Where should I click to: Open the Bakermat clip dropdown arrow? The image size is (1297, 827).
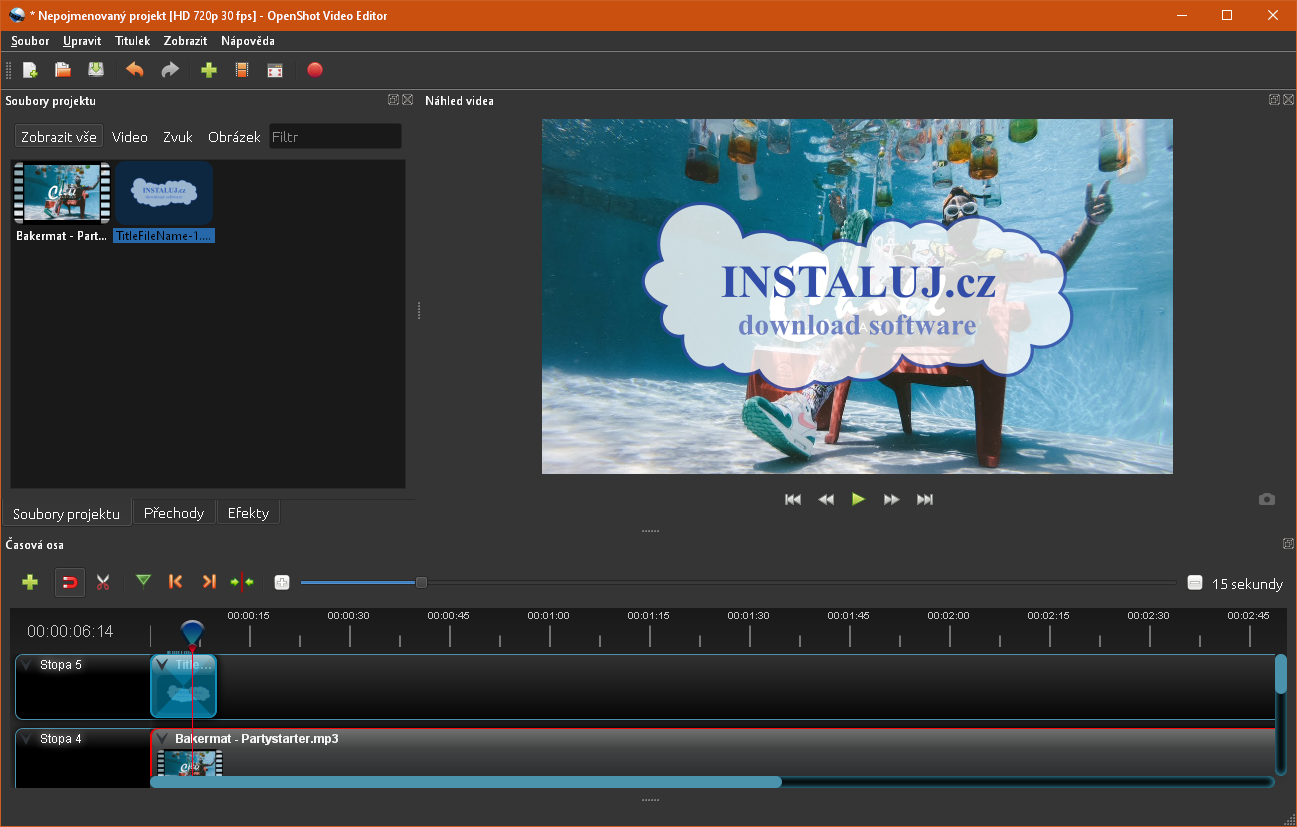click(x=162, y=739)
